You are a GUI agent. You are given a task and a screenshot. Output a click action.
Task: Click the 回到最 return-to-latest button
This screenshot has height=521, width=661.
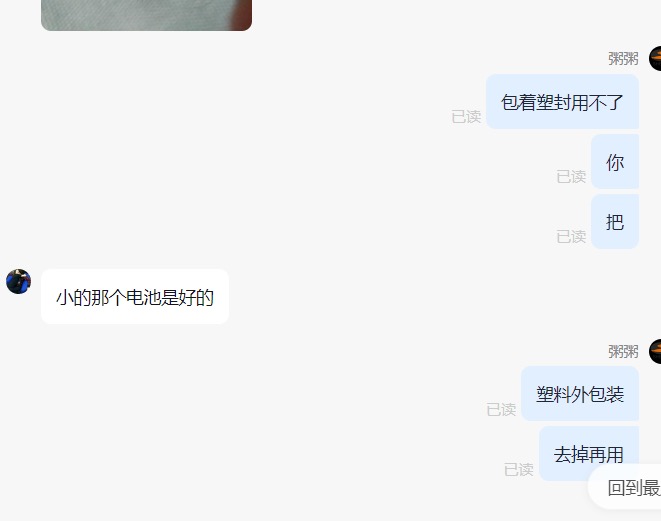625,488
